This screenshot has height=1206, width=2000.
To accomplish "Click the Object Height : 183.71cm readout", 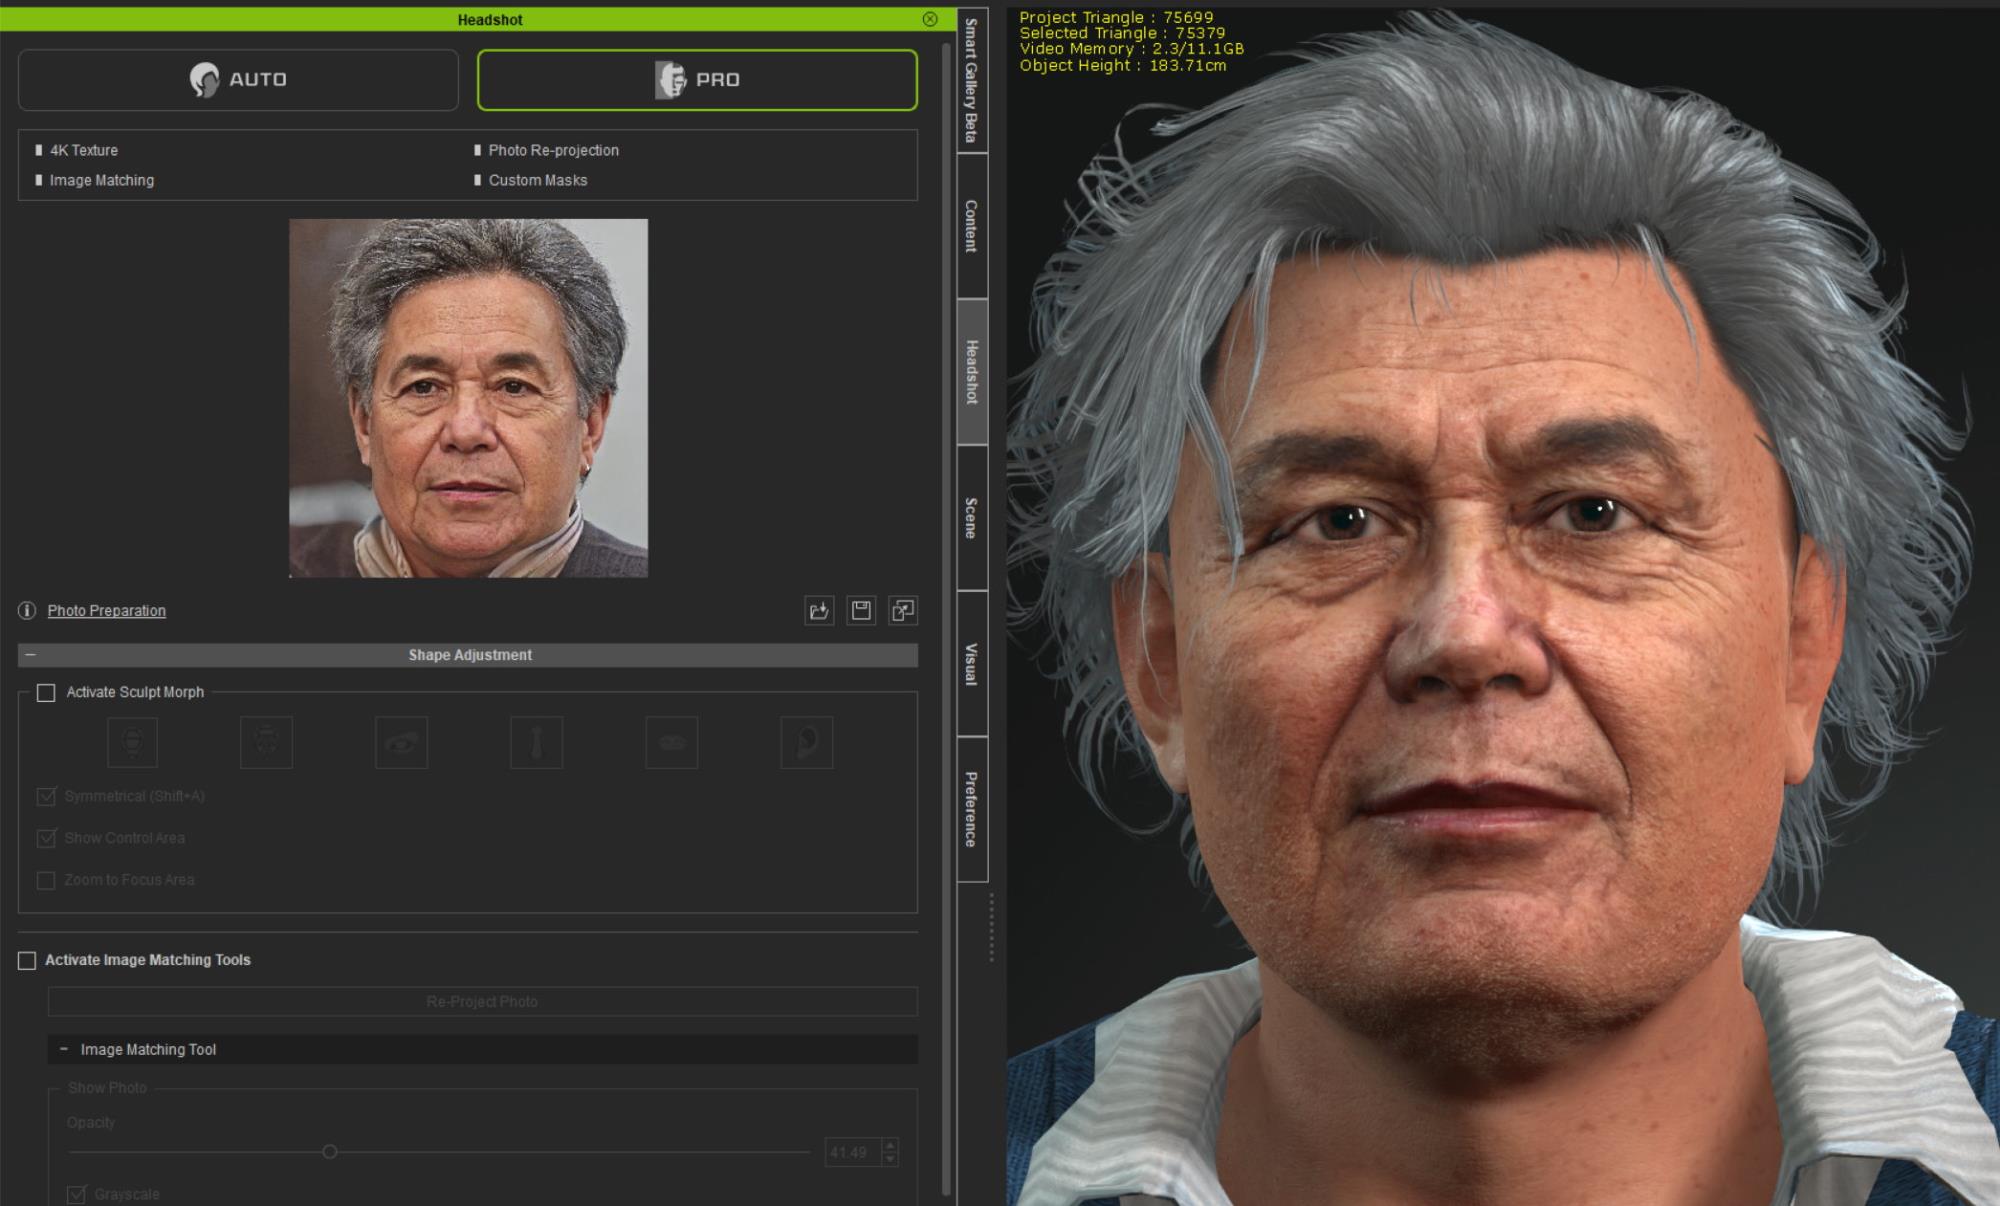I will point(1123,65).
